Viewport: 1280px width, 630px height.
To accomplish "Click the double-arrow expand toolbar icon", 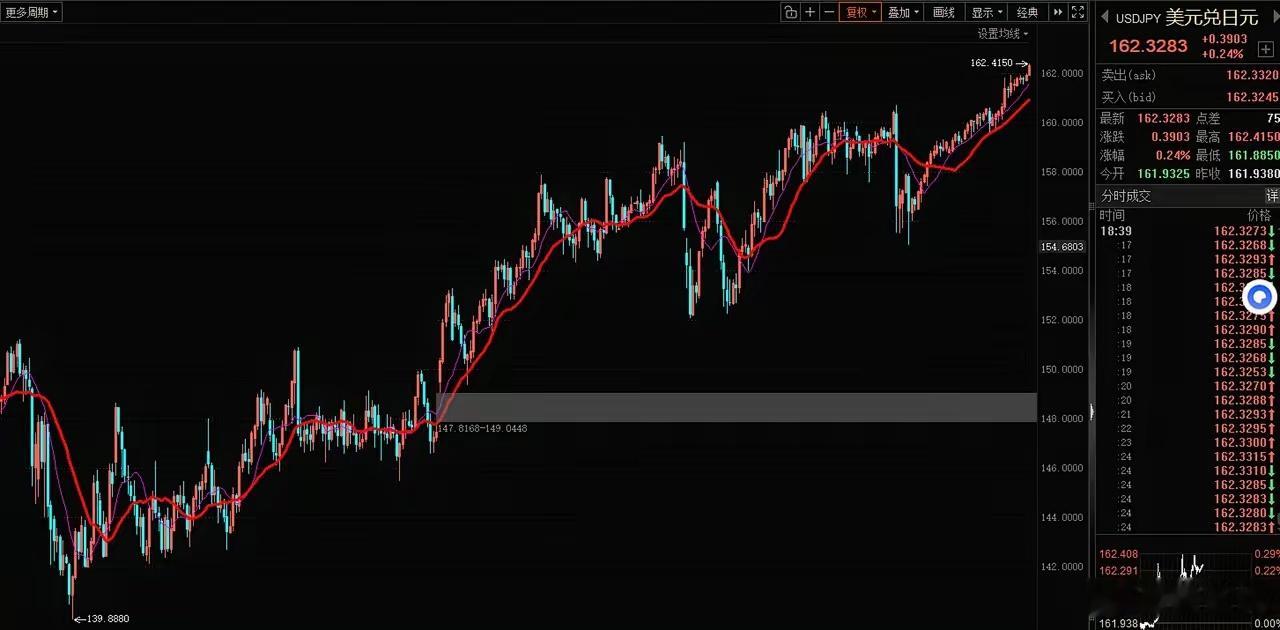I will (1058, 12).
